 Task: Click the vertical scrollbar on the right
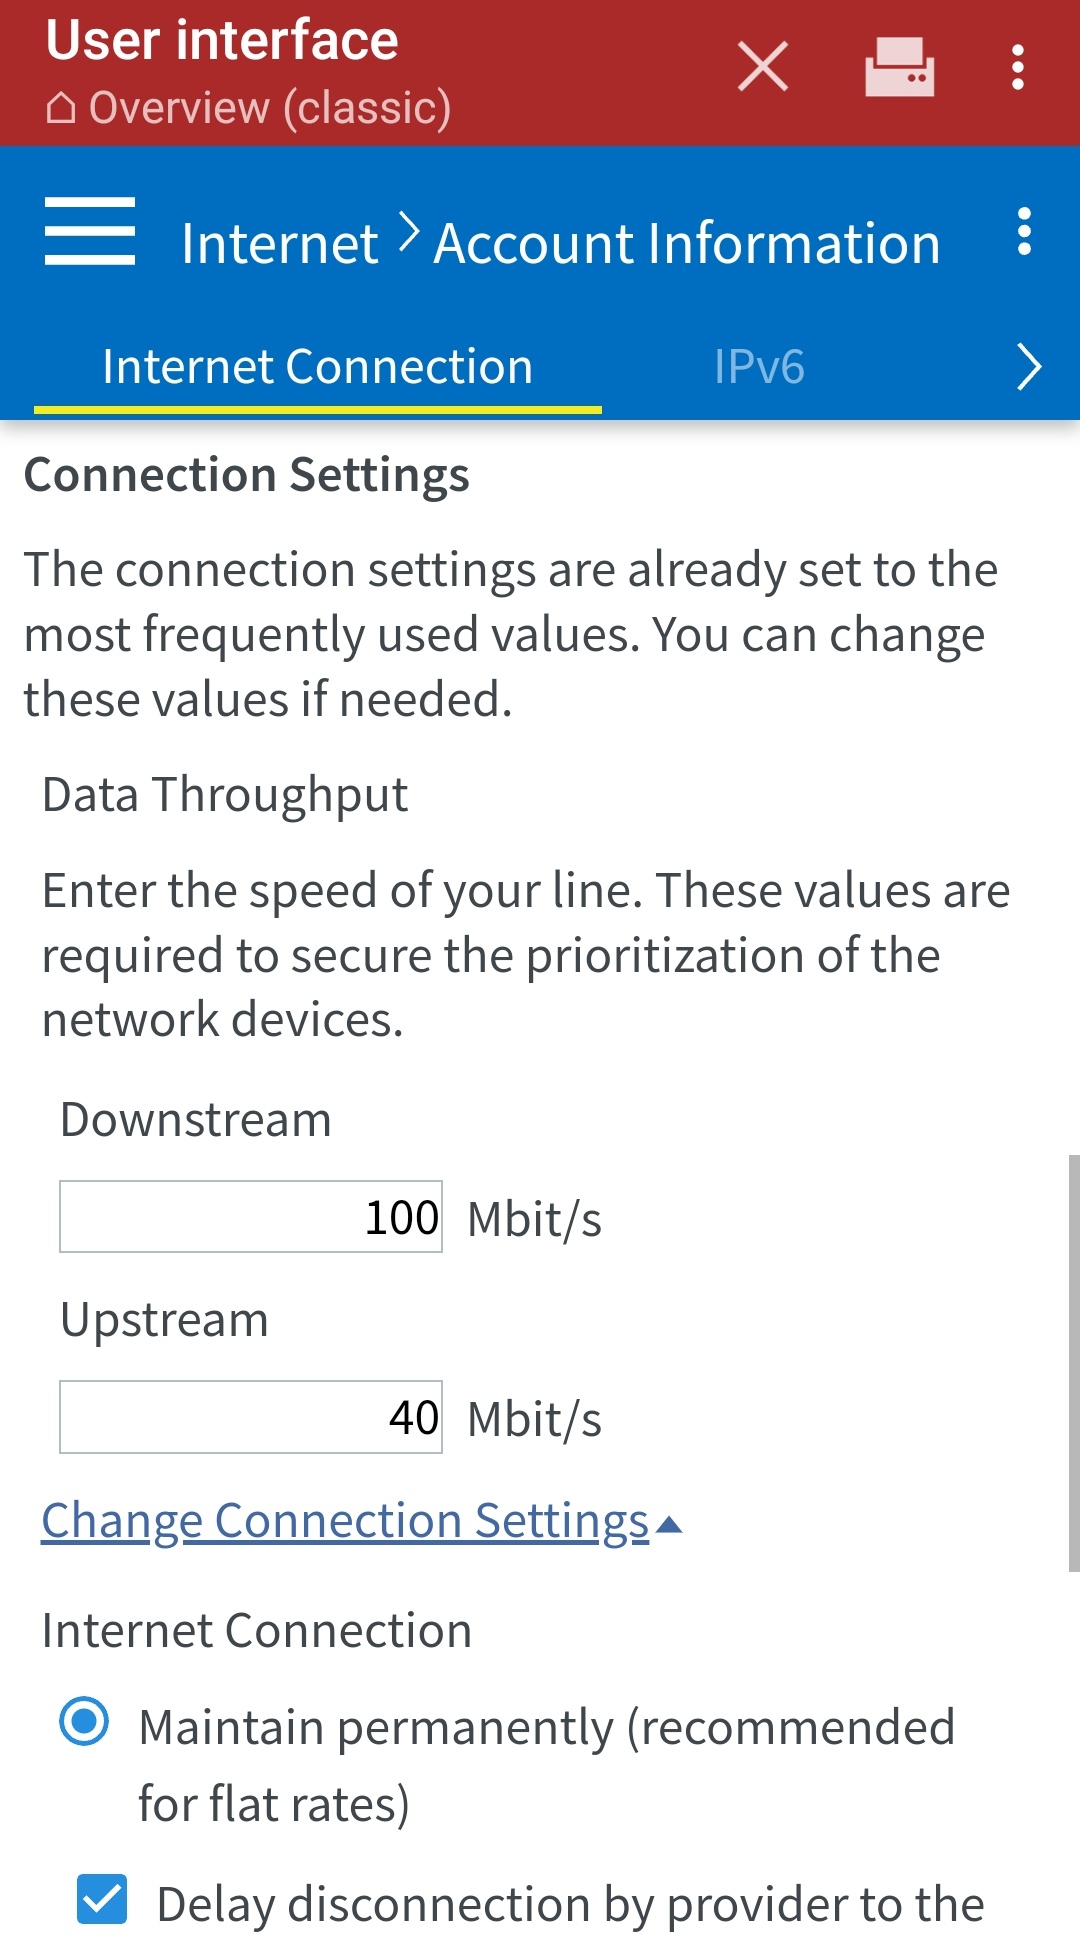point(1073,1362)
